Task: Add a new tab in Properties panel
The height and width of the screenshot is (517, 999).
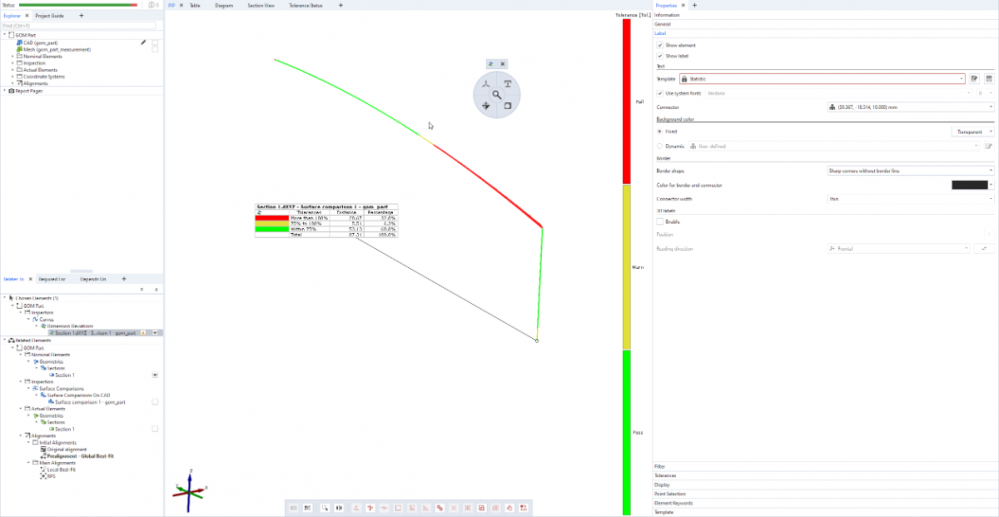Action: (x=694, y=5)
